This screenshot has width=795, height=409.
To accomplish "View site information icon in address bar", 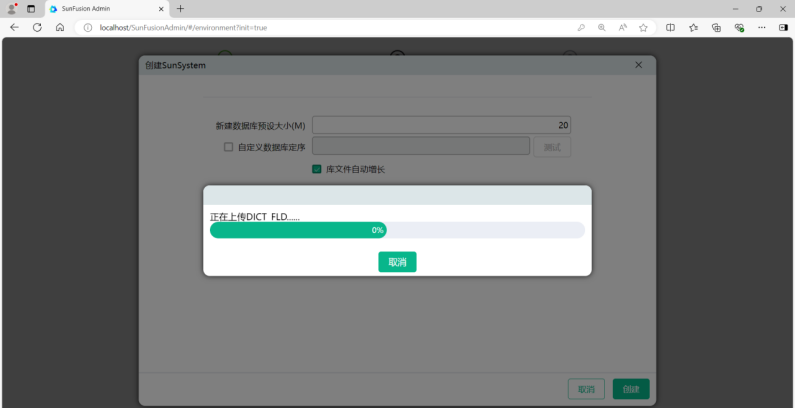I will pyautogui.click(x=88, y=28).
